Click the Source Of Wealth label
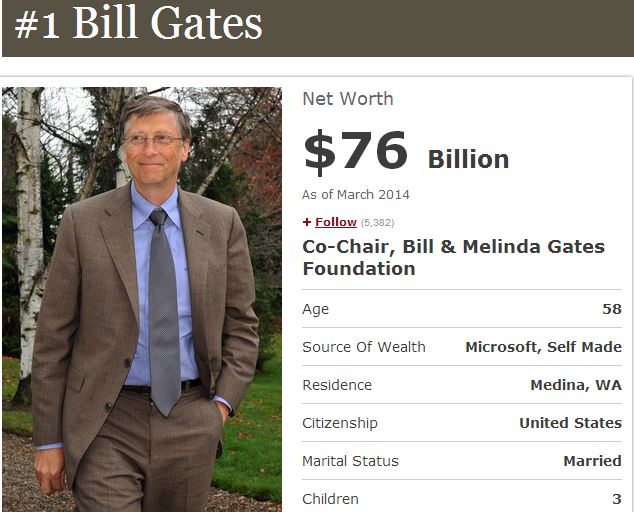 [364, 347]
